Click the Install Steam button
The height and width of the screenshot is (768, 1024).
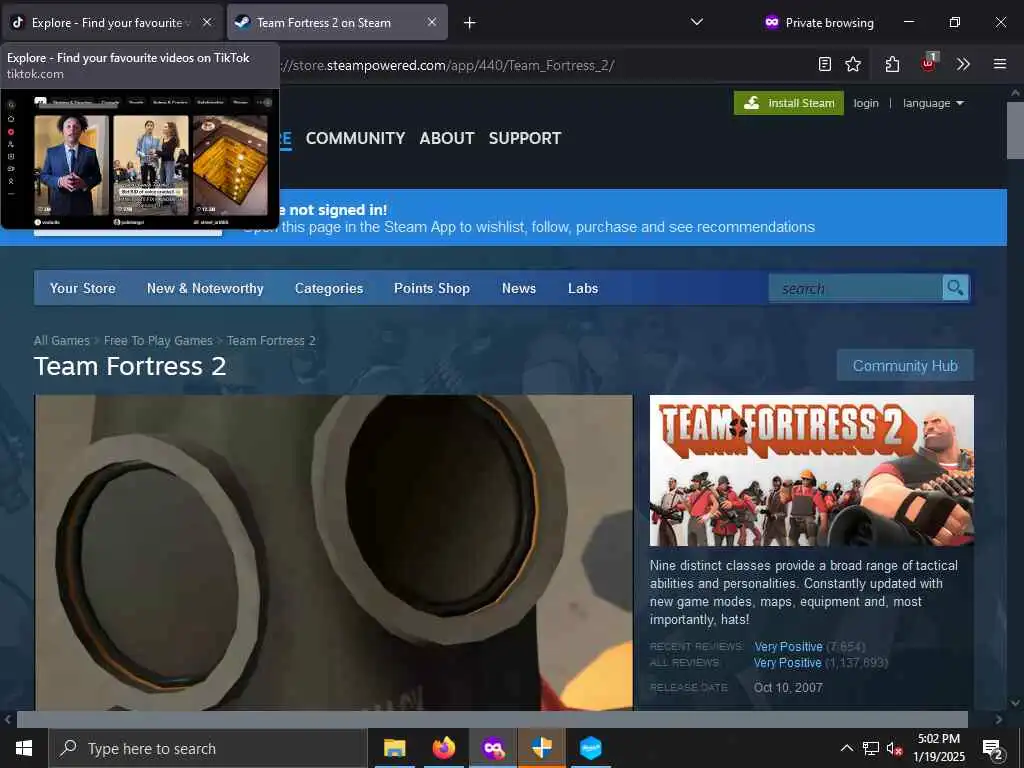point(789,103)
